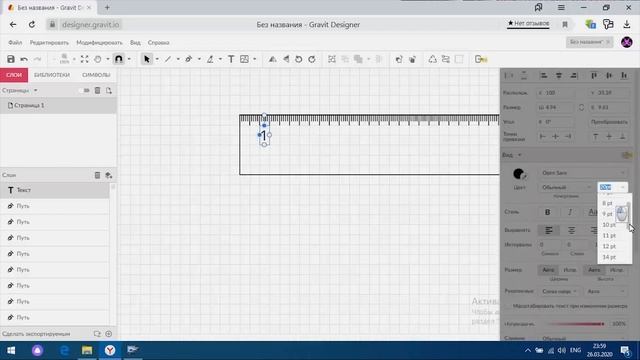Click the number 1 text on canvas

pyautogui.click(x=264, y=135)
